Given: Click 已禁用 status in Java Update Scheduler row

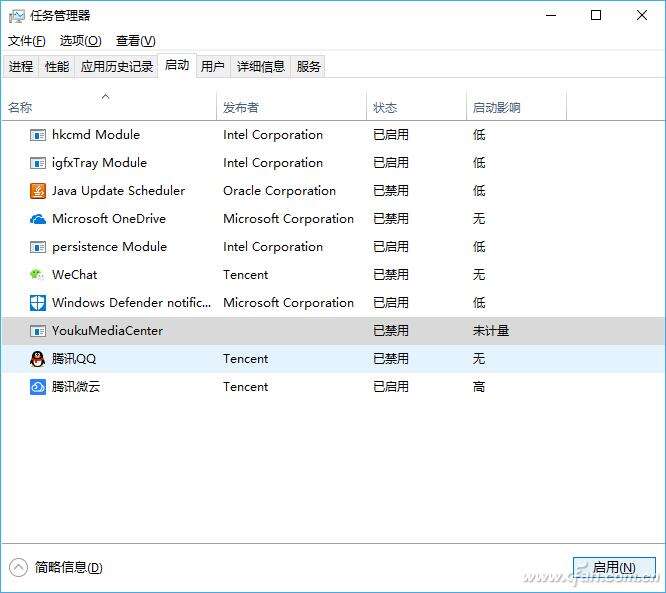Looking at the screenshot, I should pos(391,191).
